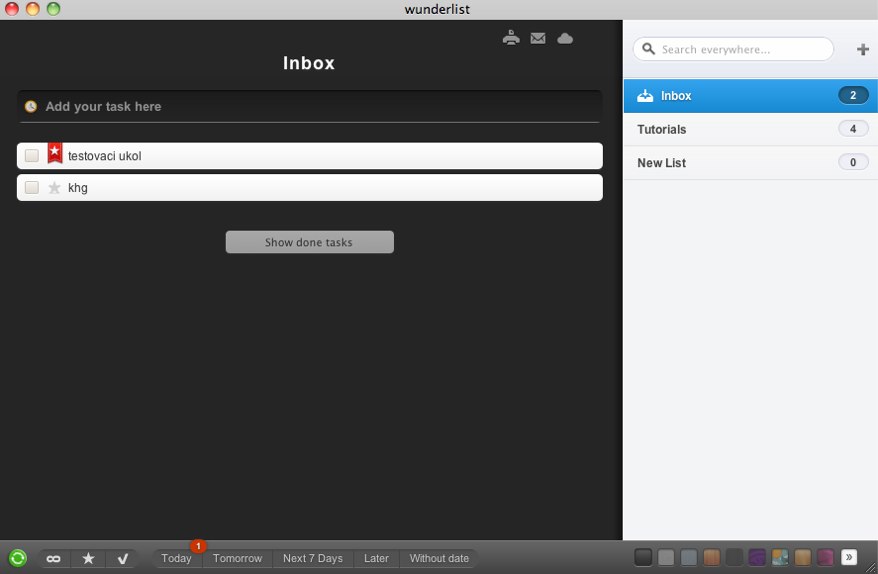
Task: Select the Tutorials list
Action: (x=750, y=129)
